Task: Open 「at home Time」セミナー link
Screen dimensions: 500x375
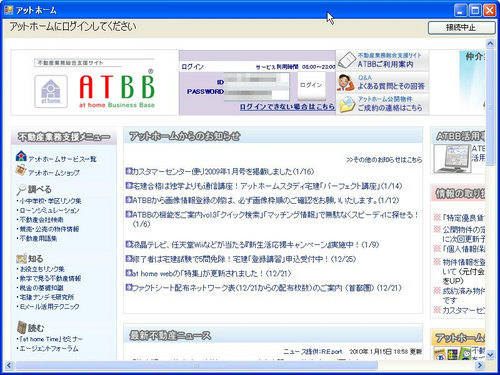Action: click(51, 339)
